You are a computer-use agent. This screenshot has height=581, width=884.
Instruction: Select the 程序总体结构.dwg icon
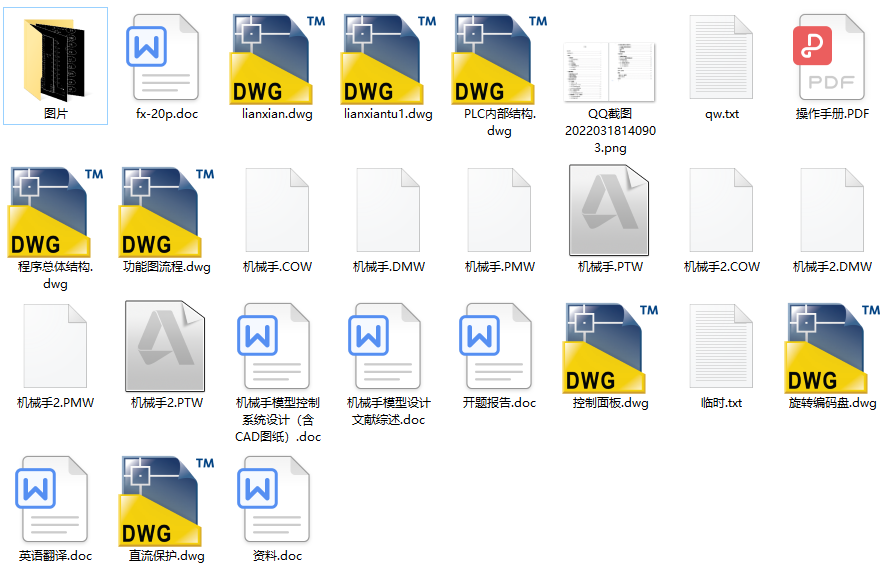click(55, 212)
